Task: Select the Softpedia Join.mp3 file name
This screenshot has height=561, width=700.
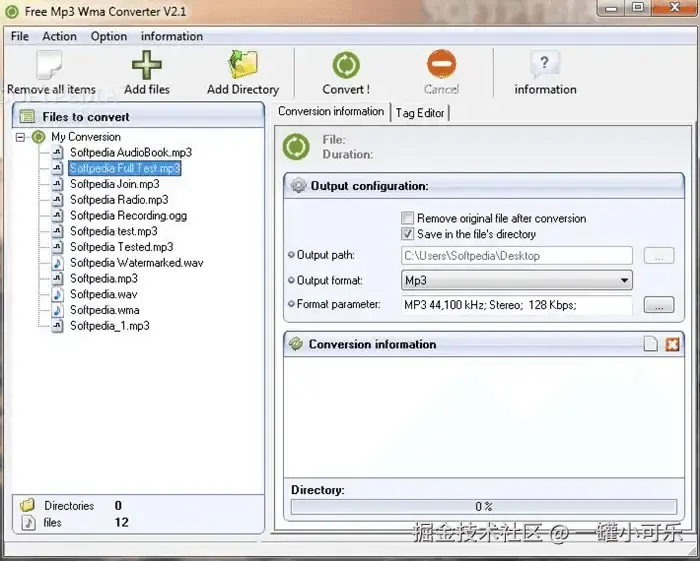Action: click(x=115, y=184)
